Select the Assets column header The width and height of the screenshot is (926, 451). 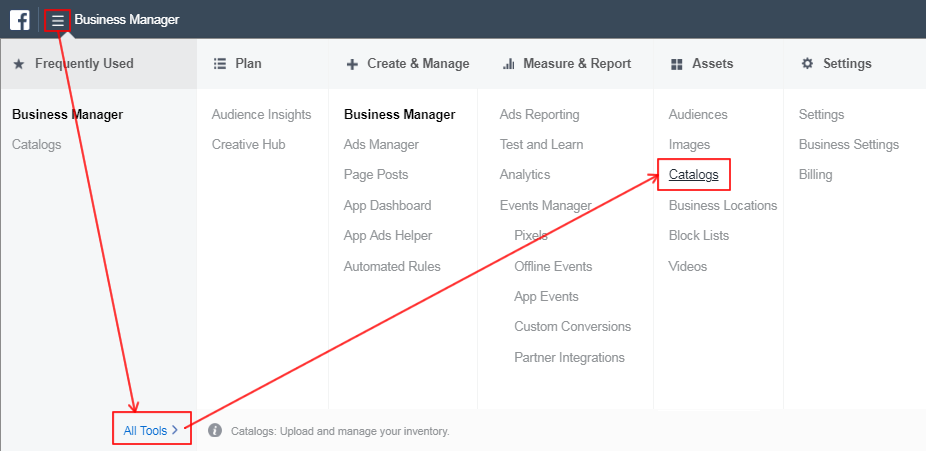(713, 63)
